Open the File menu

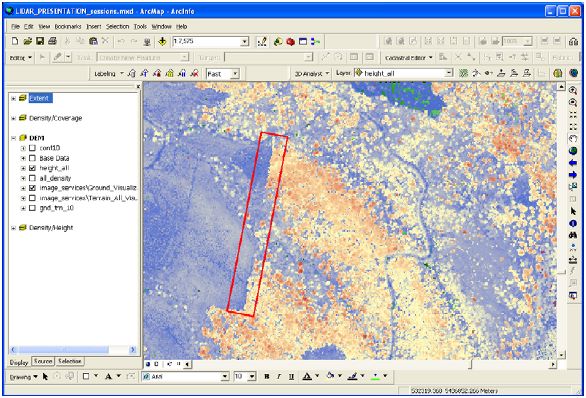(15, 27)
